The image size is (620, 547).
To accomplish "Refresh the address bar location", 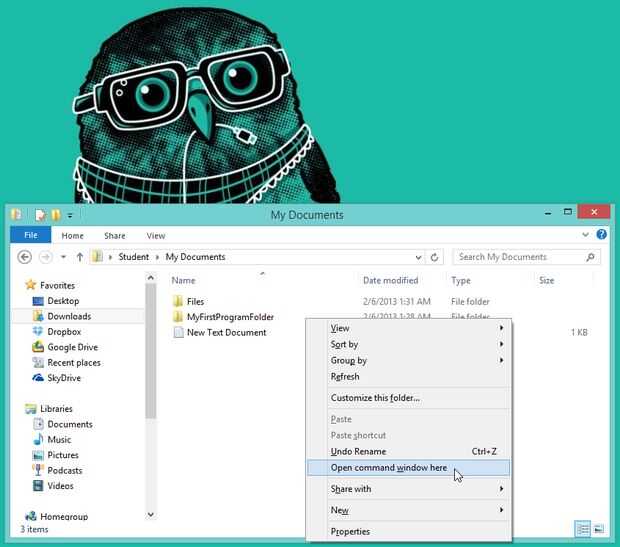I will click(x=434, y=257).
